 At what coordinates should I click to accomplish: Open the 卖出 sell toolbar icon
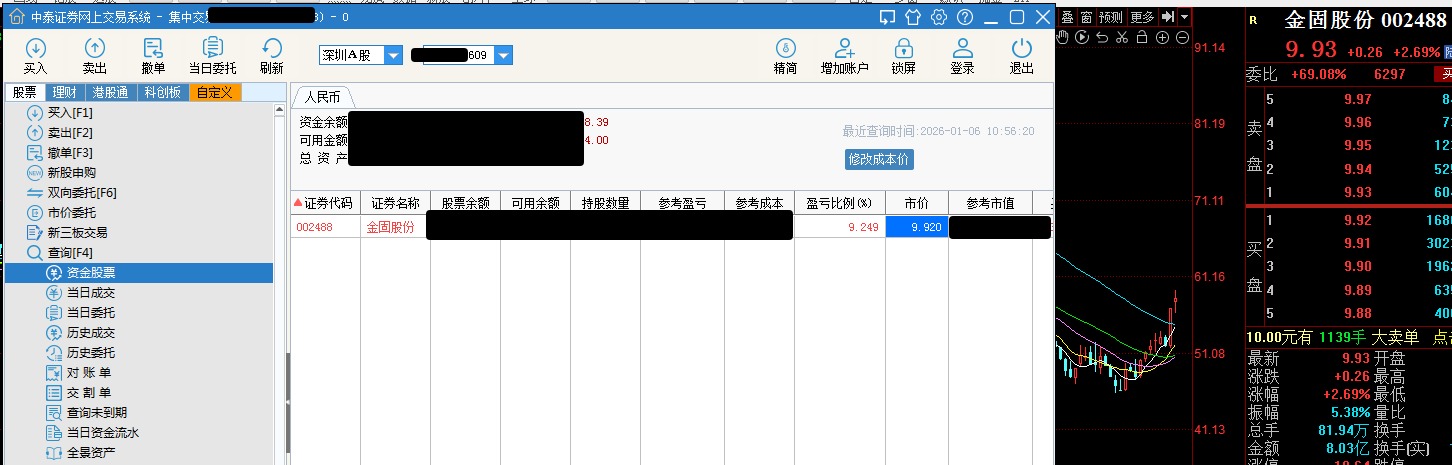tap(94, 56)
